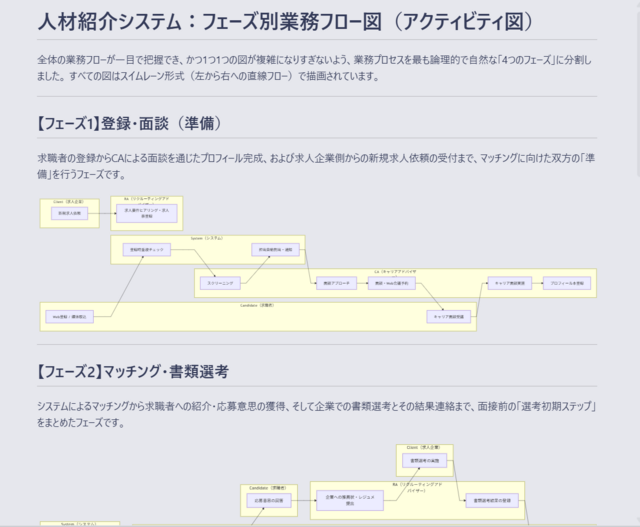Select the rightmost notification node in System lane

[x=276, y=249]
